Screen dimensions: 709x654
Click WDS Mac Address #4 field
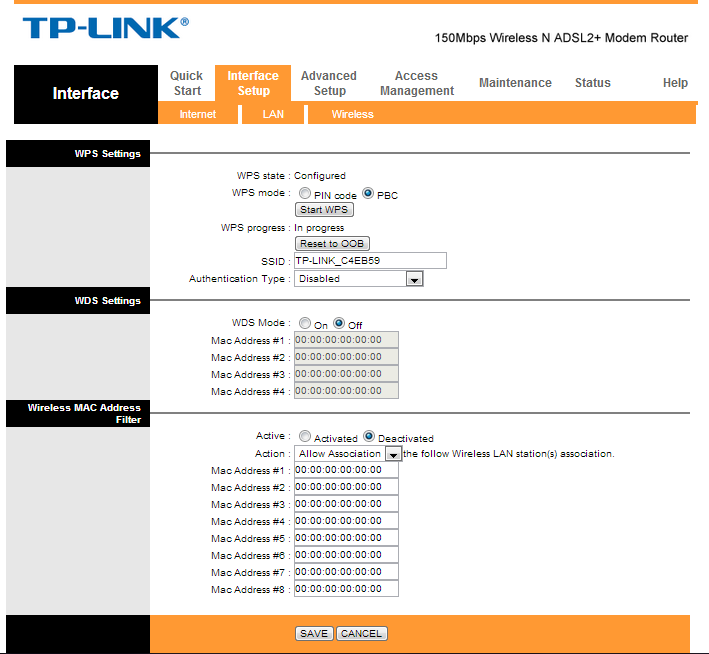click(x=346, y=391)
